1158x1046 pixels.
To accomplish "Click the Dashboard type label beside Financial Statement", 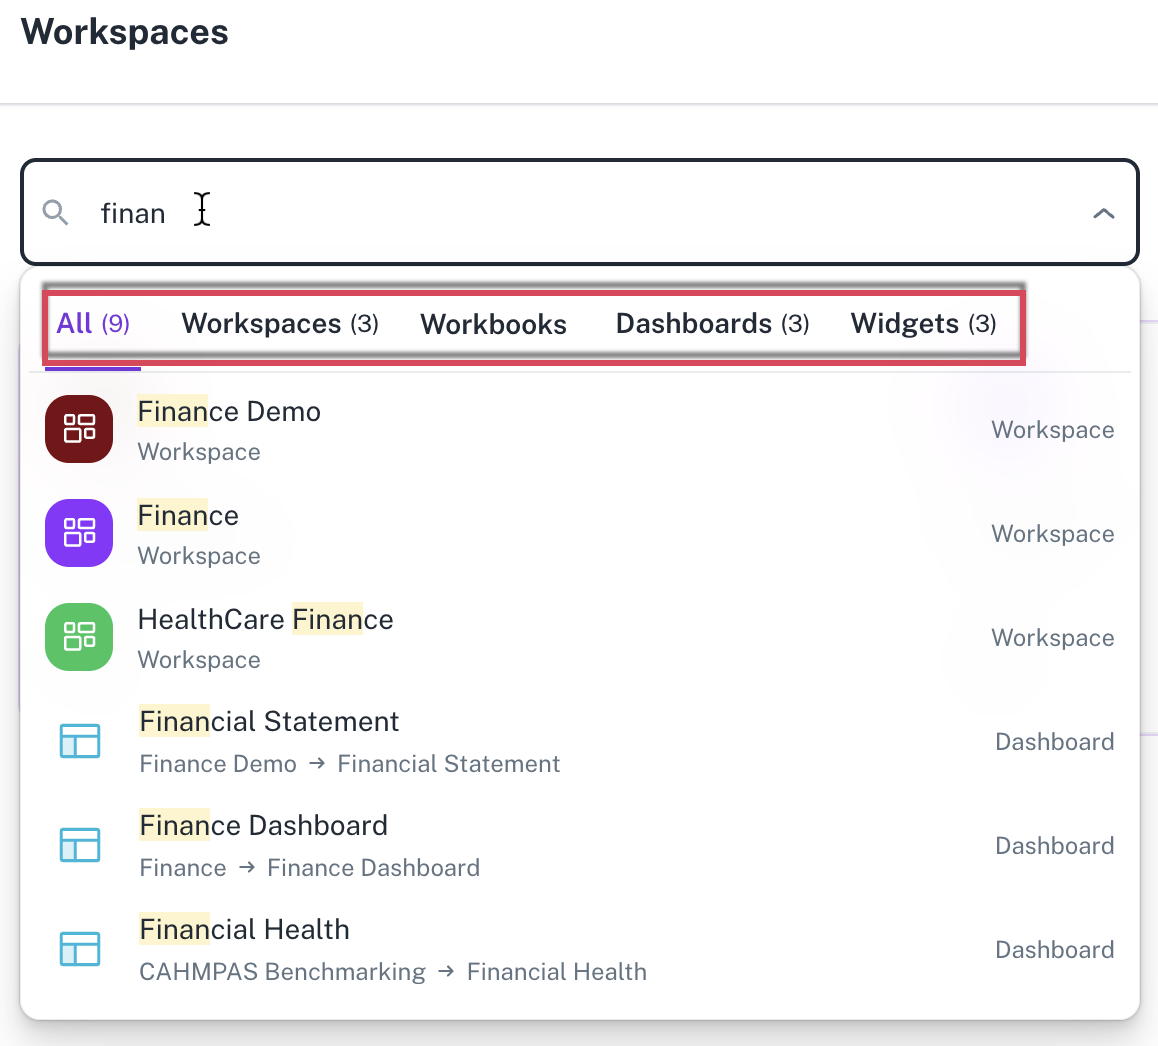I will point(1055,742).
